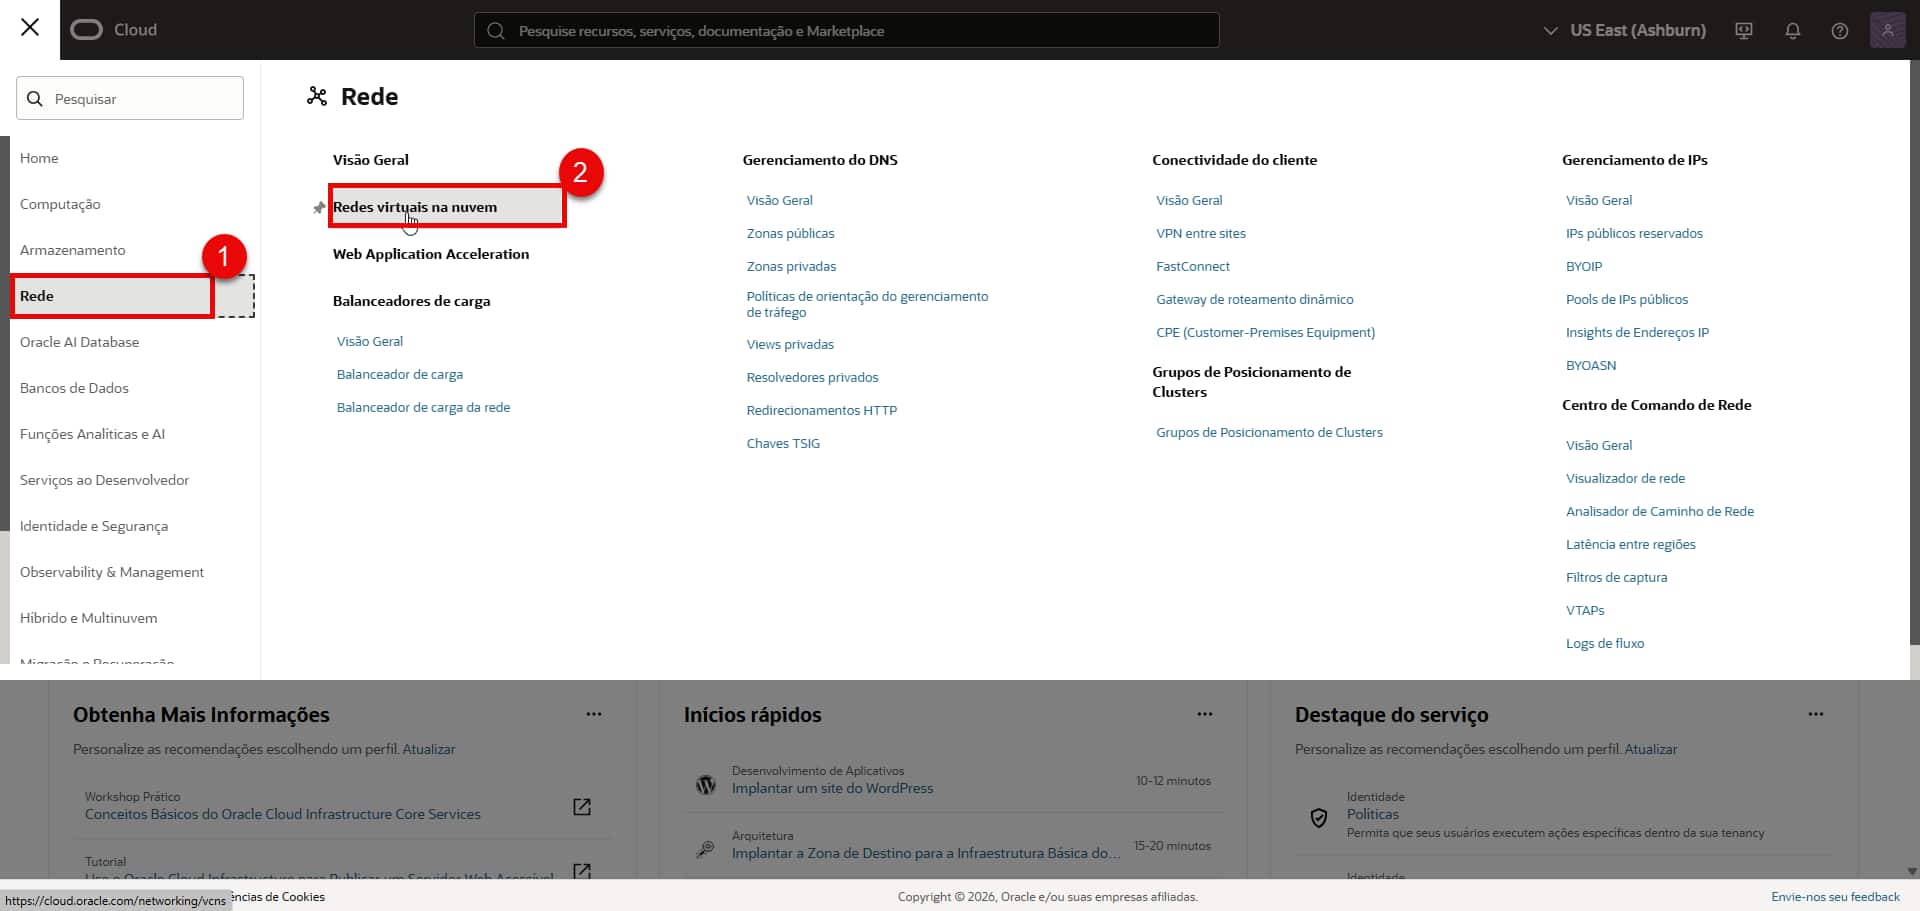Open Analisador de Caminho de Rede
Screen dimensions: 1920x911
tap(1660, 511)
